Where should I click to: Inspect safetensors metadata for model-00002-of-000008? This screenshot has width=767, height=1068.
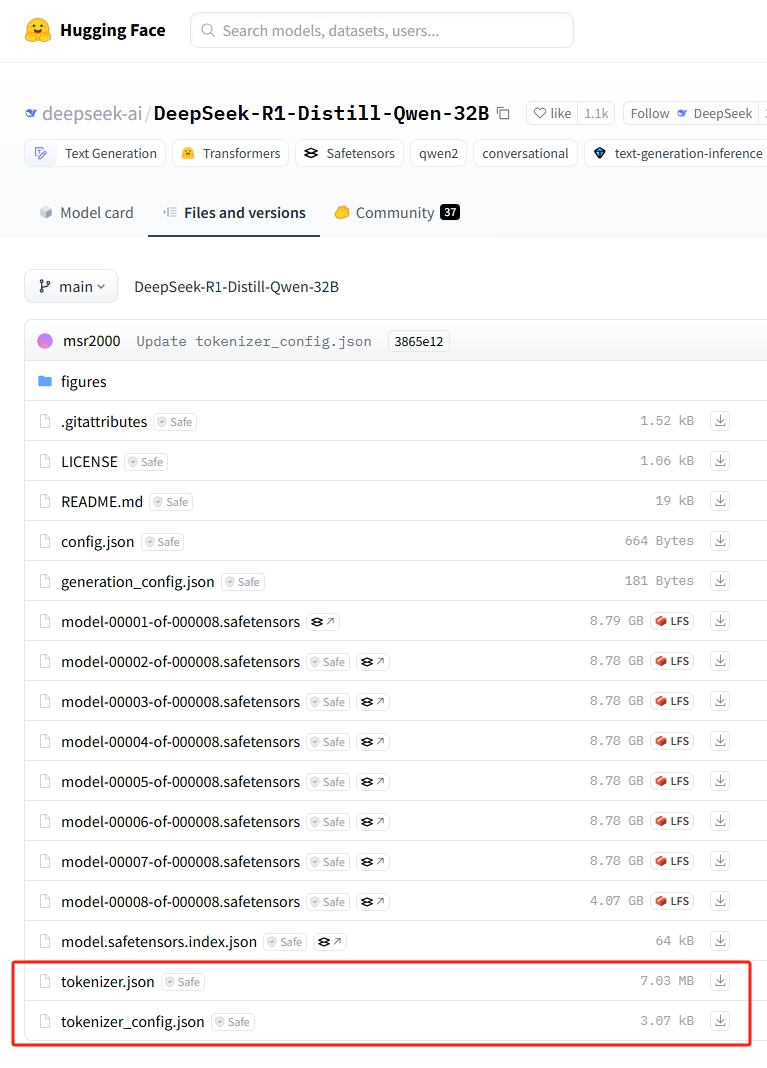[x=373, y=662]
